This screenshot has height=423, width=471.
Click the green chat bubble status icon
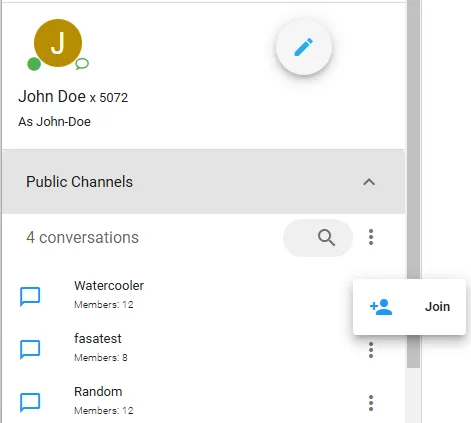[x=82, y=64]
